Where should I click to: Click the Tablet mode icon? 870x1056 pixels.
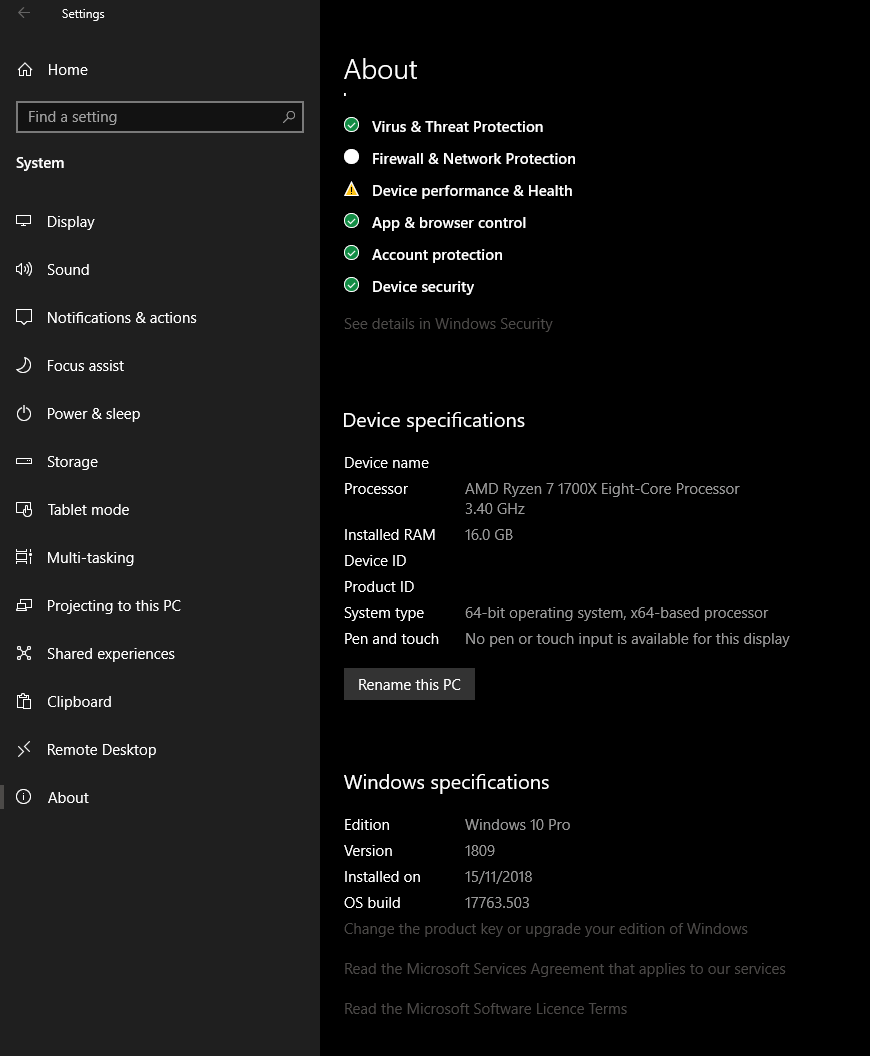24,509
